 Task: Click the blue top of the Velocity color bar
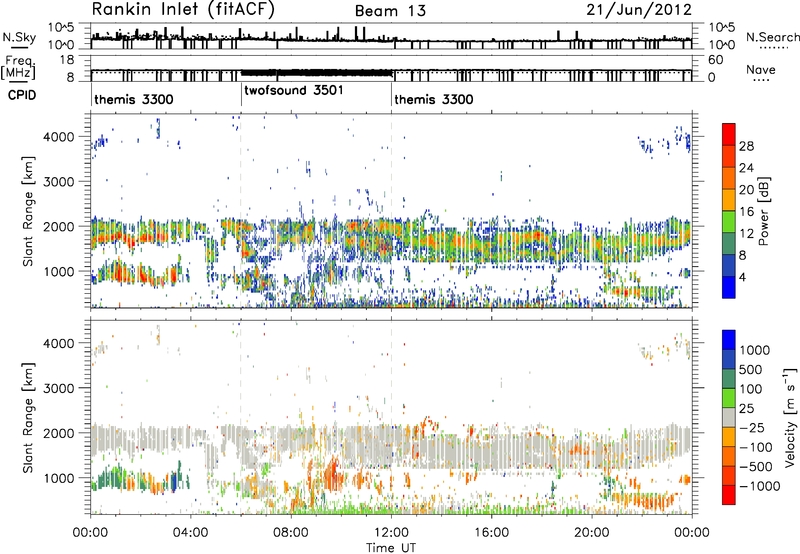(x=729, y=340)
